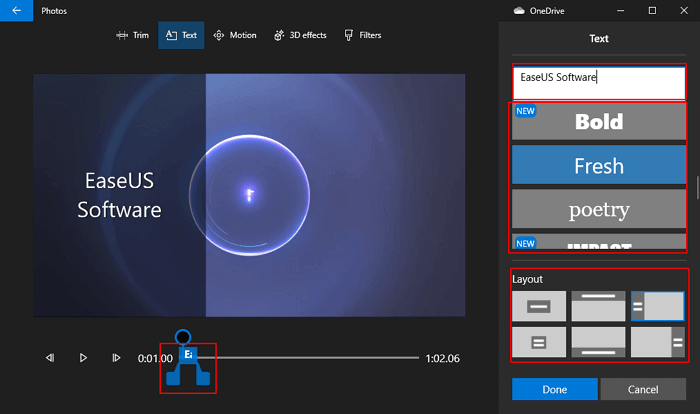Image resolution: width=700 pixels, height=414 pixels.
Task: Select the right side text layout
Action: [657, 343]
